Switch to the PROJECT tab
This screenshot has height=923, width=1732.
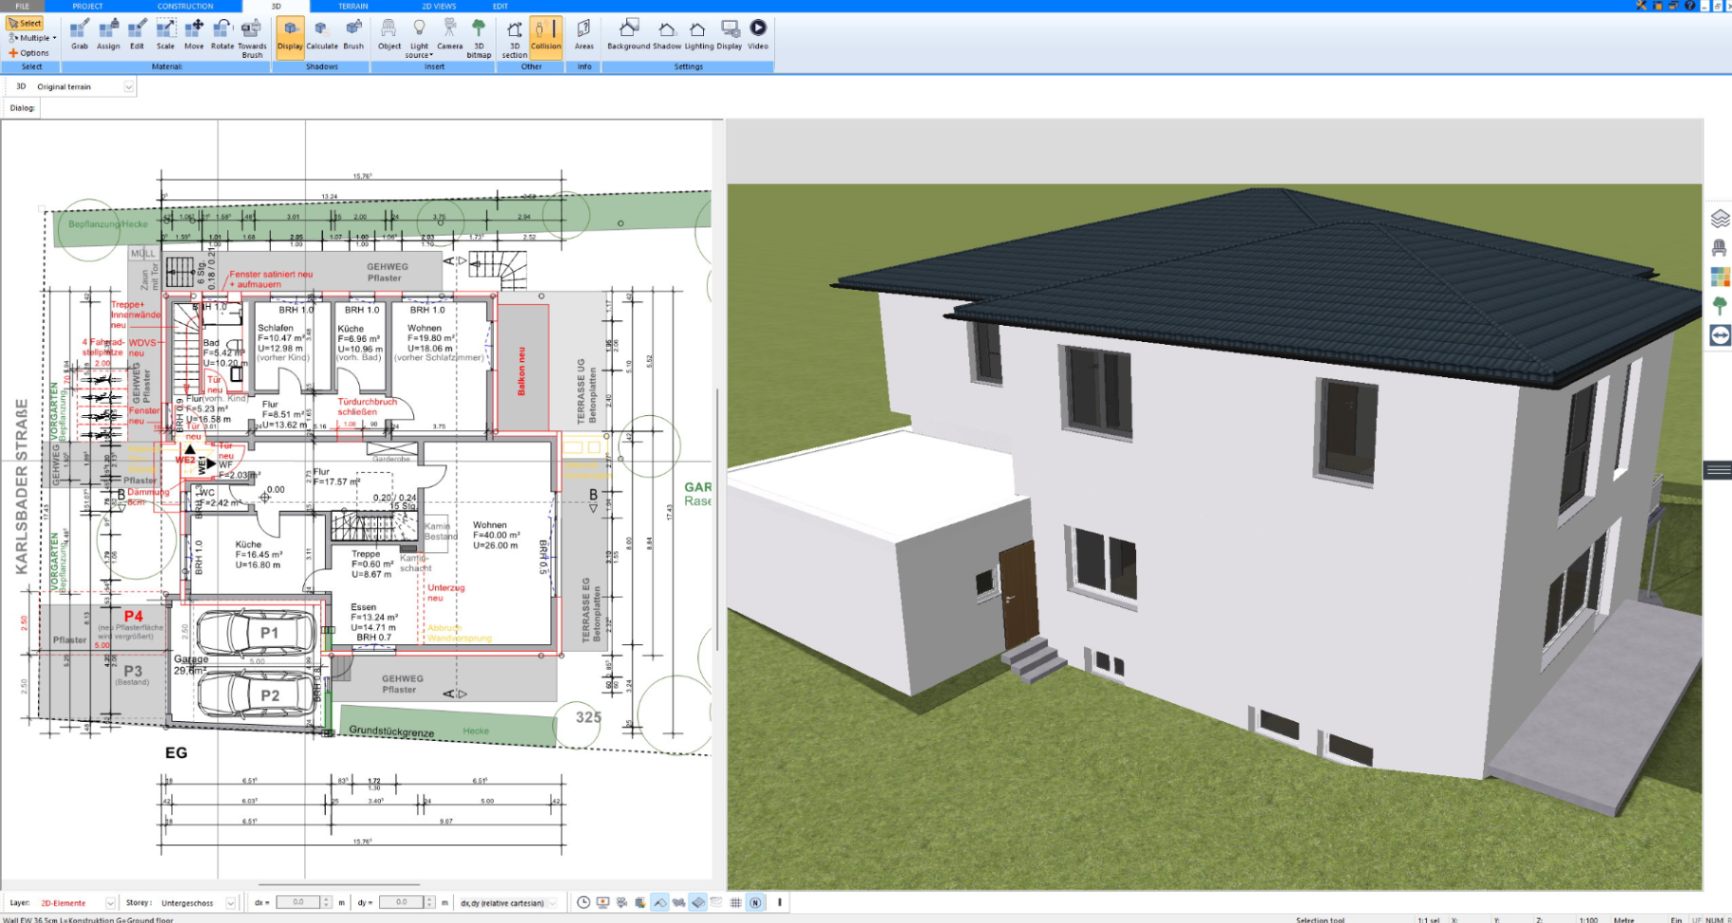click(x=88, y=6)
